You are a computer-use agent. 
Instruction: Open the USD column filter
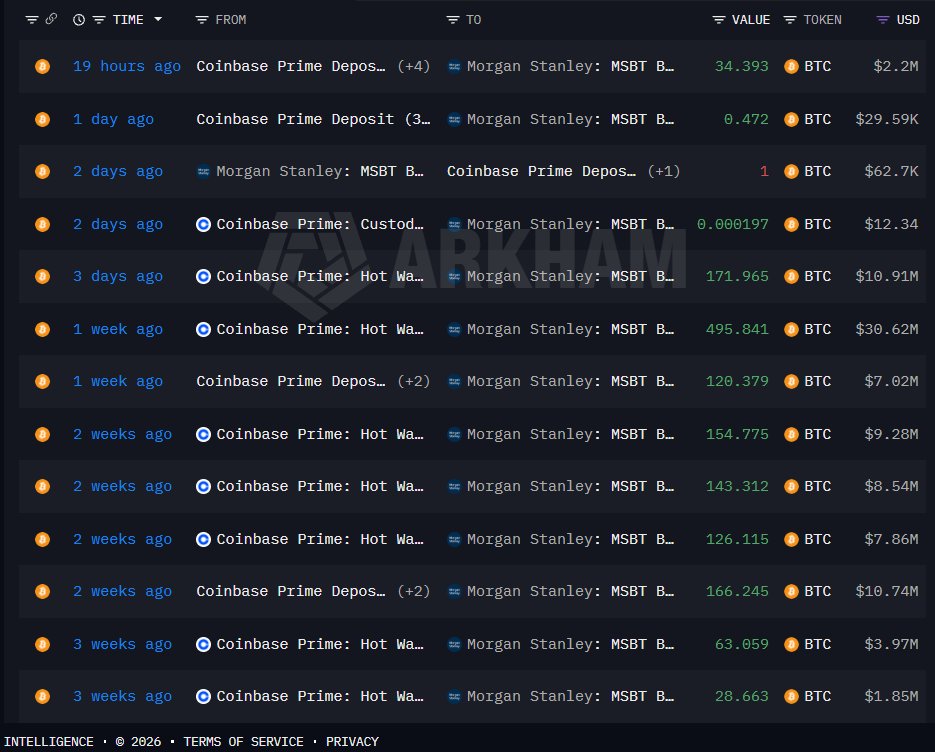(883, 20)
